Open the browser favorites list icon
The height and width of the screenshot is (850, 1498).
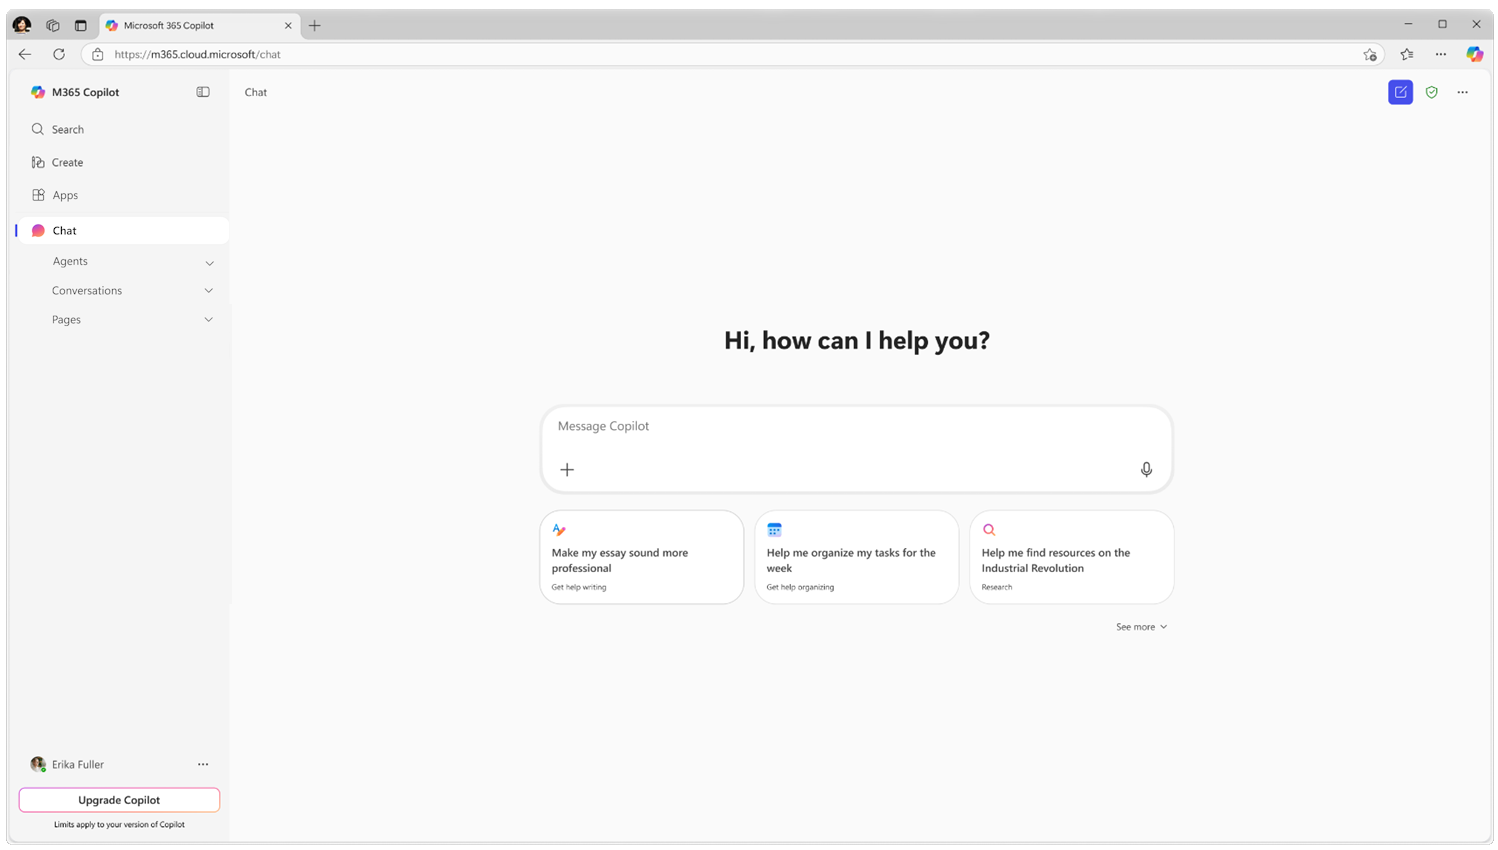coord(1407,54)
